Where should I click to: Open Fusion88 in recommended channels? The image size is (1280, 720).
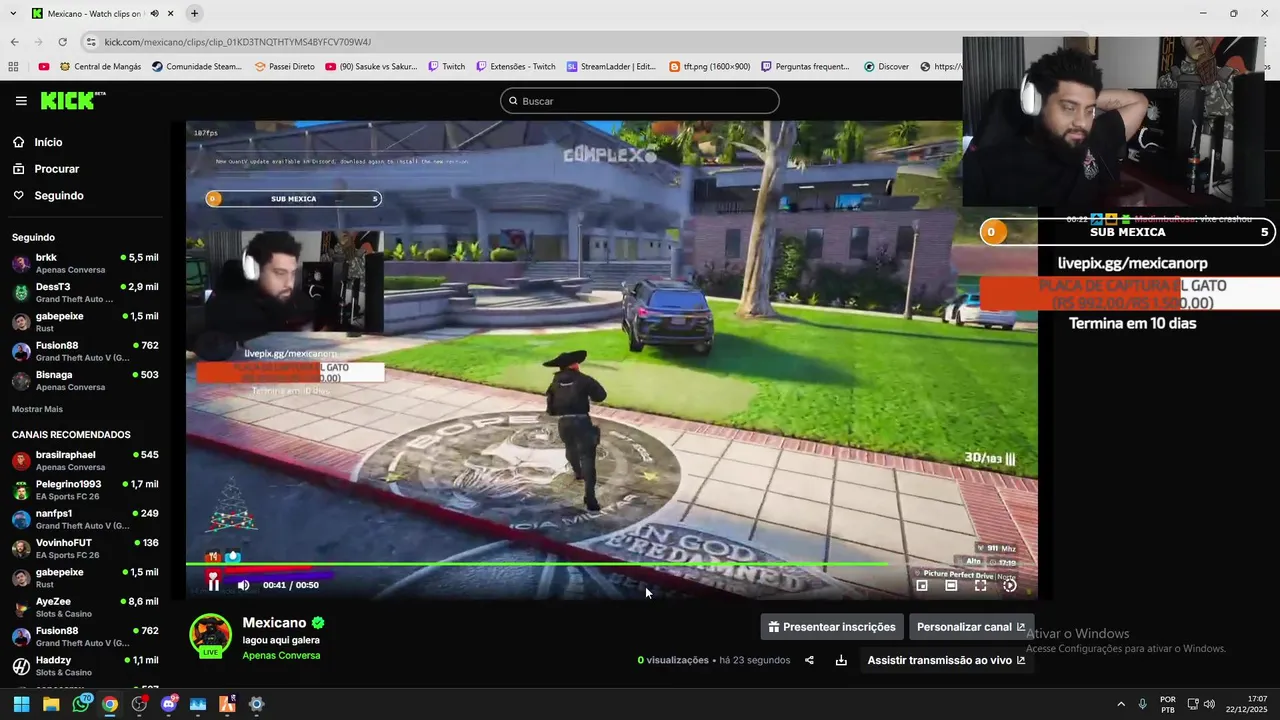(85, 636)
